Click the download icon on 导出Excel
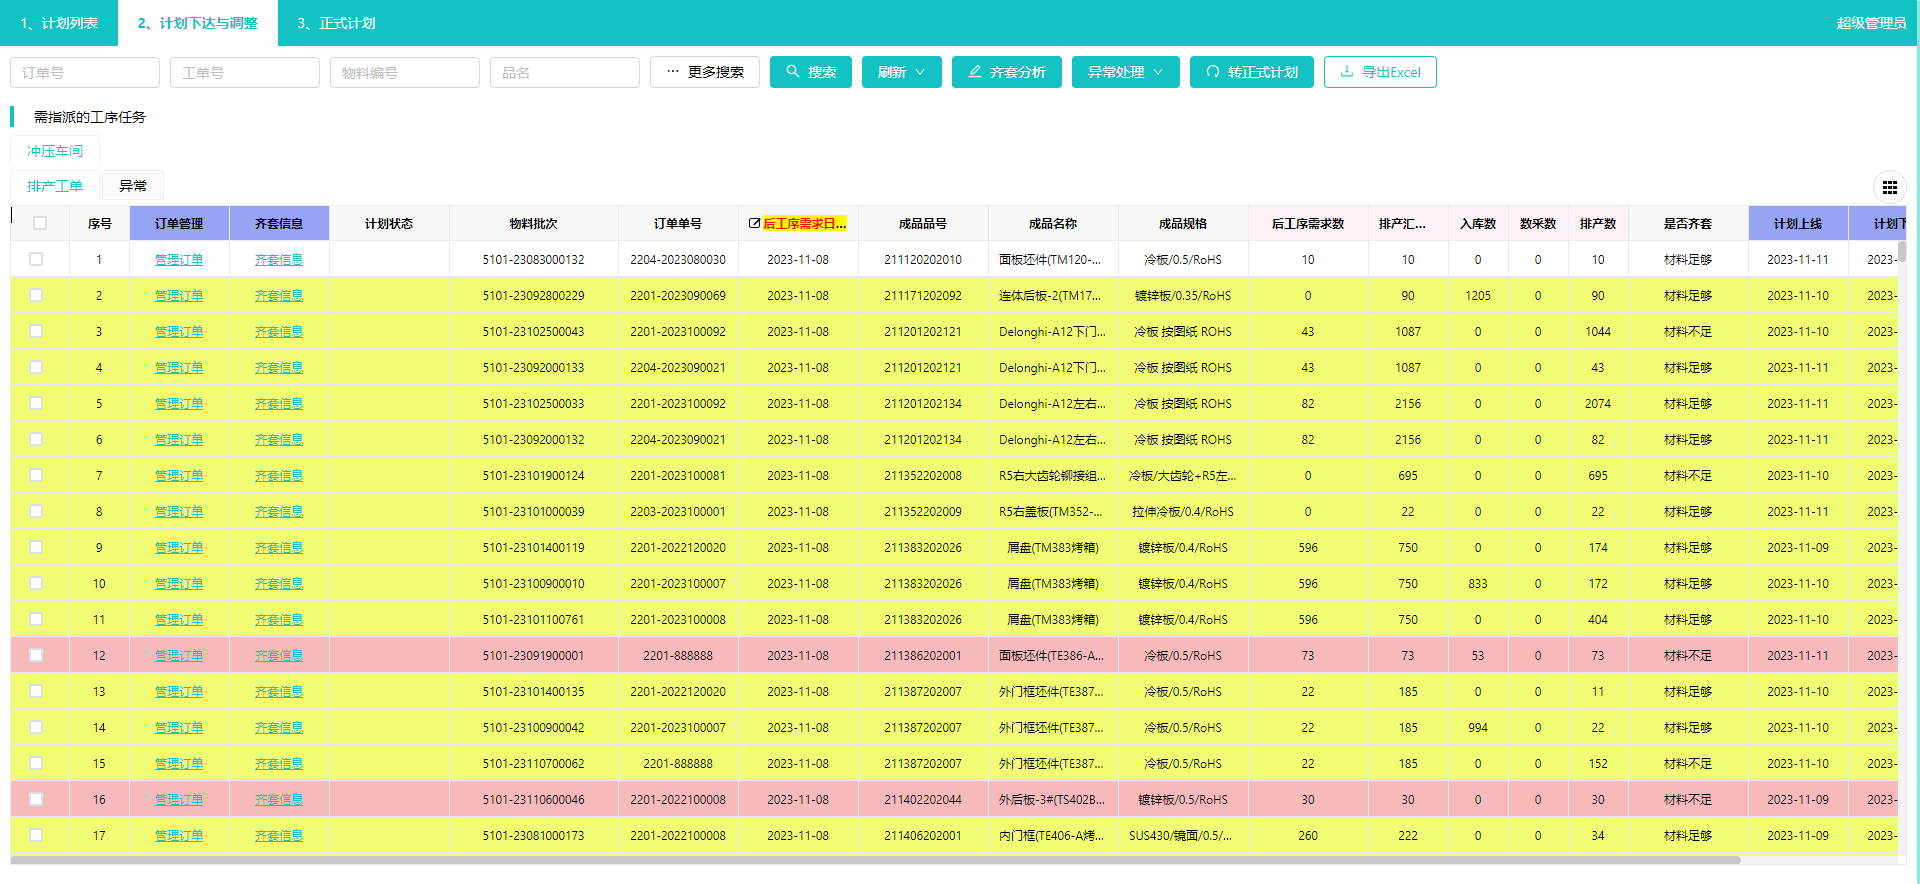This screenshot has width=1920, height=884. pos(1347,72)
